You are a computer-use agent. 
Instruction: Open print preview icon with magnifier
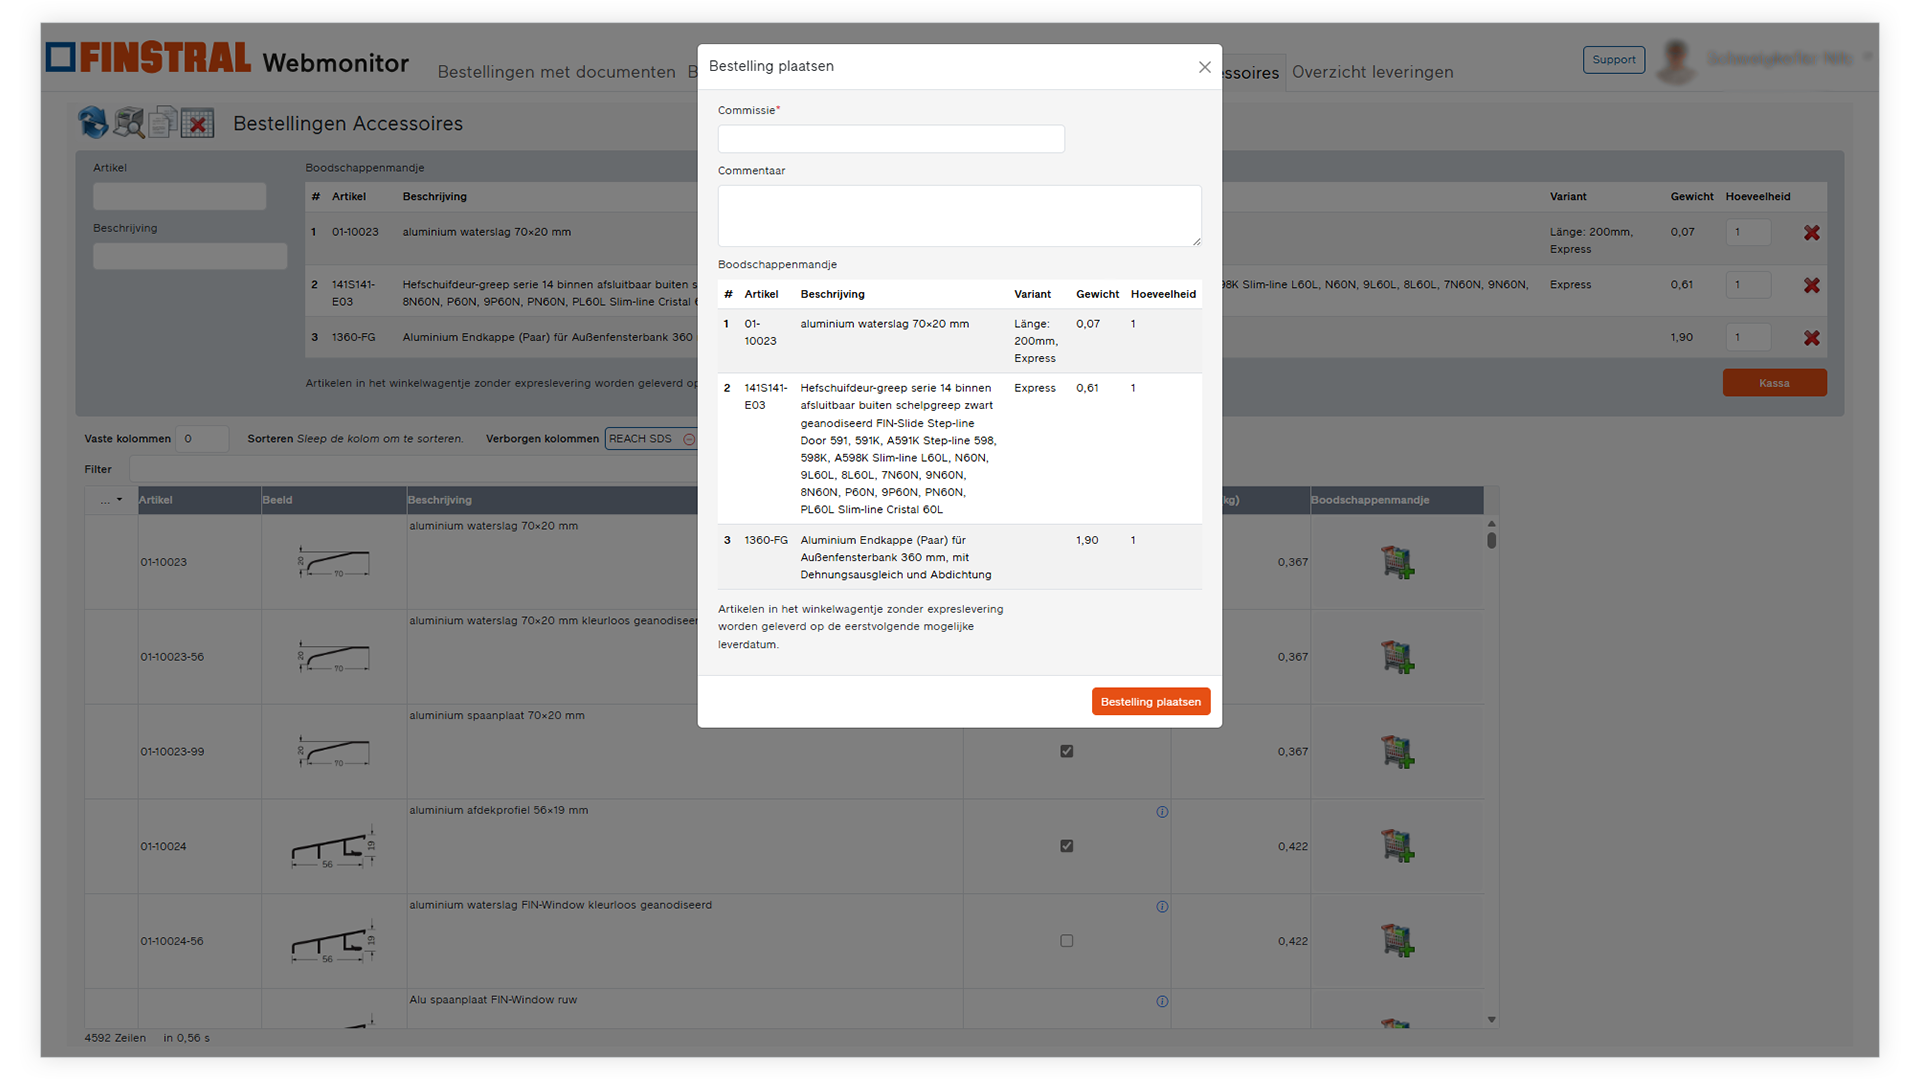pos(129,123)
